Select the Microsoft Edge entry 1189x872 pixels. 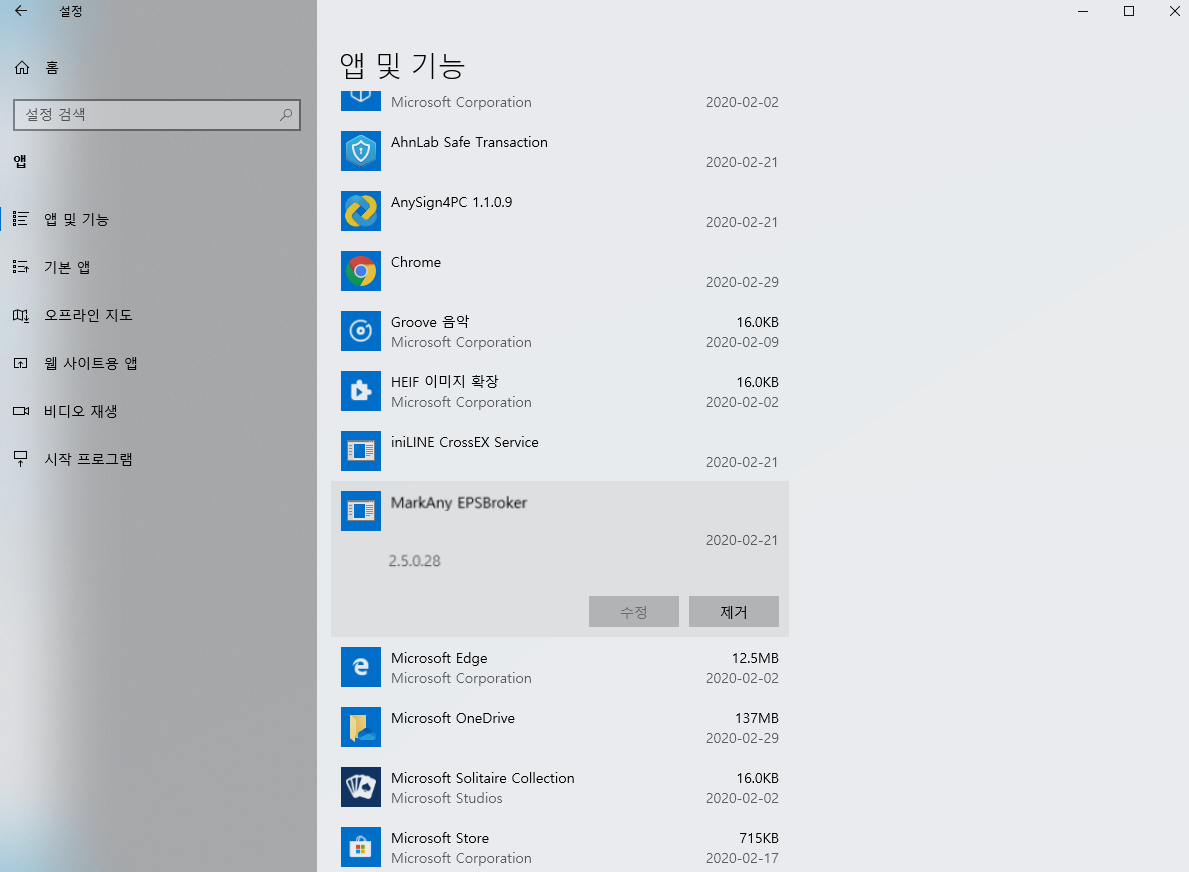pyautogui.click(x=560, y=667)
